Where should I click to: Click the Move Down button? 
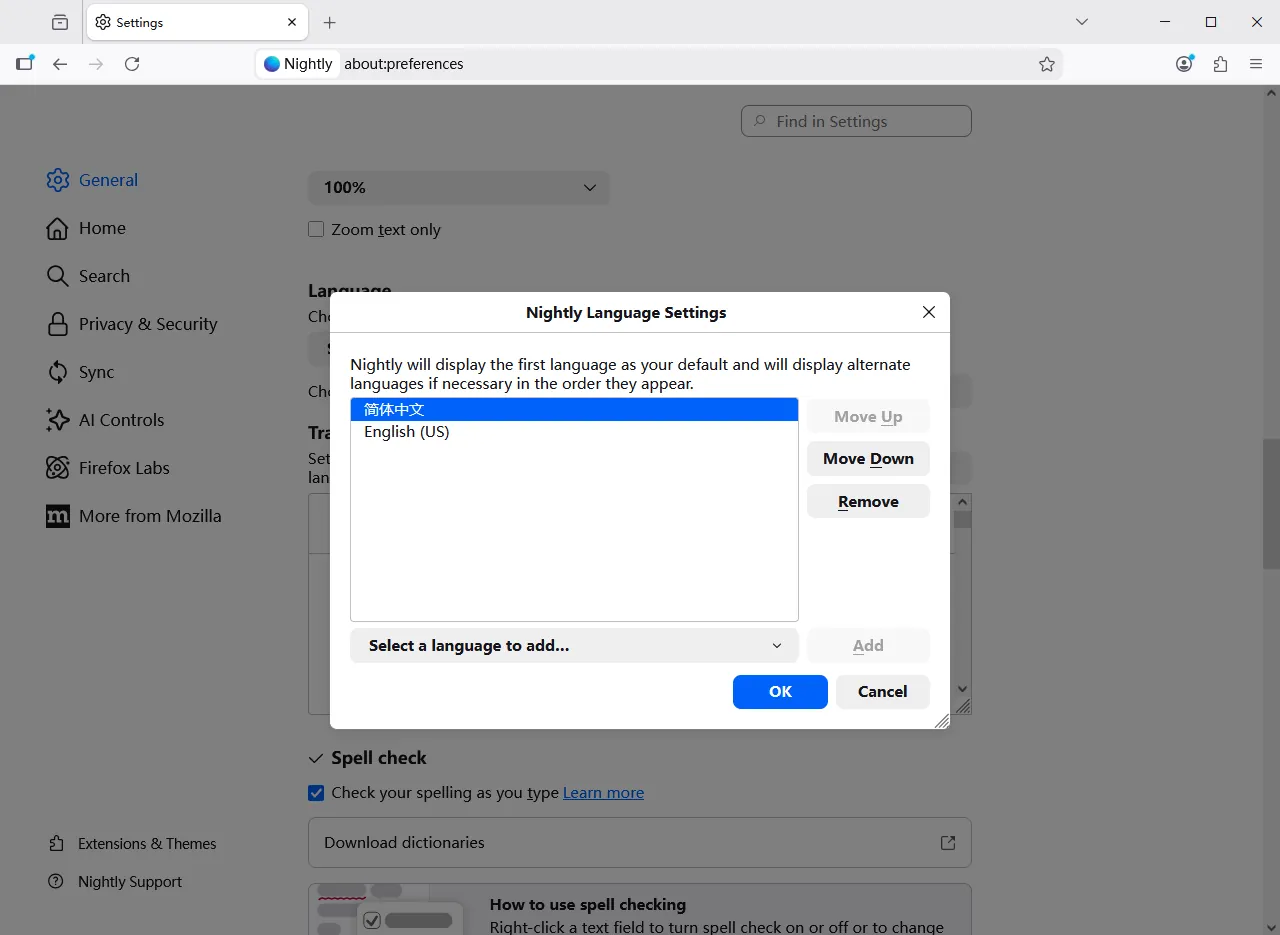[868, 458]
